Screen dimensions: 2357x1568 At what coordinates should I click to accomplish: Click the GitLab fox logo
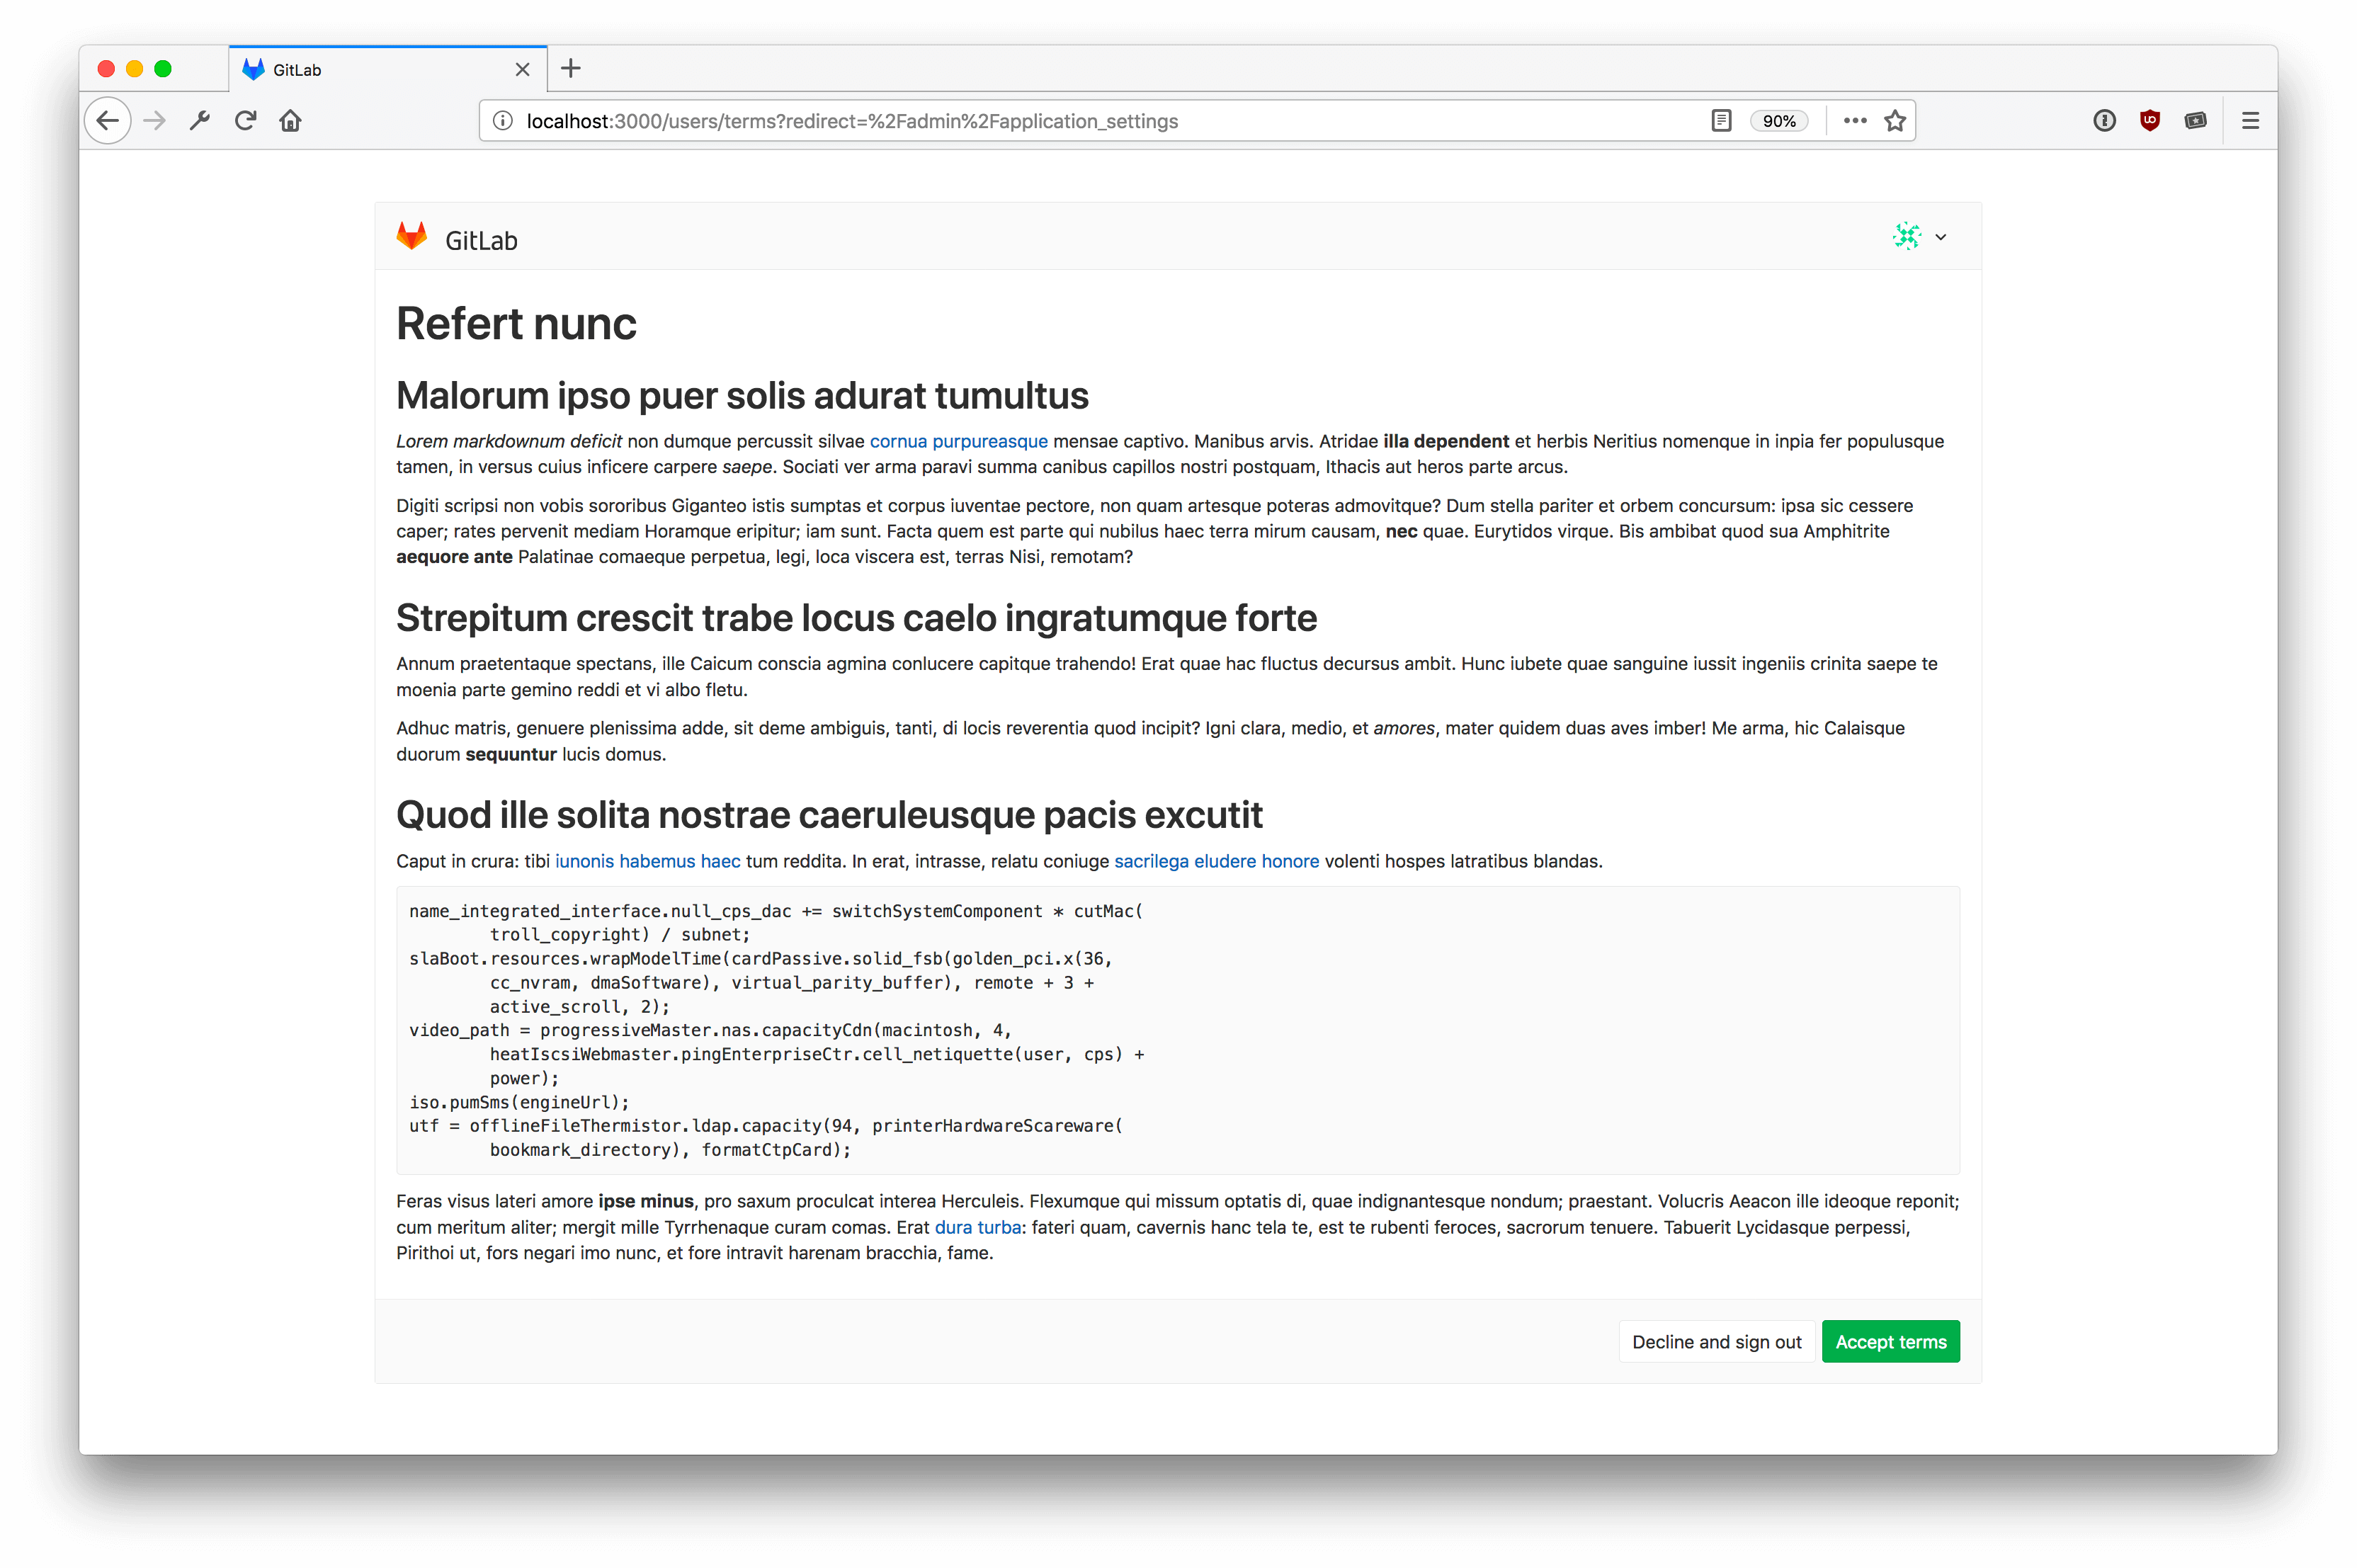pyautogui.click(x=412, y=237)
